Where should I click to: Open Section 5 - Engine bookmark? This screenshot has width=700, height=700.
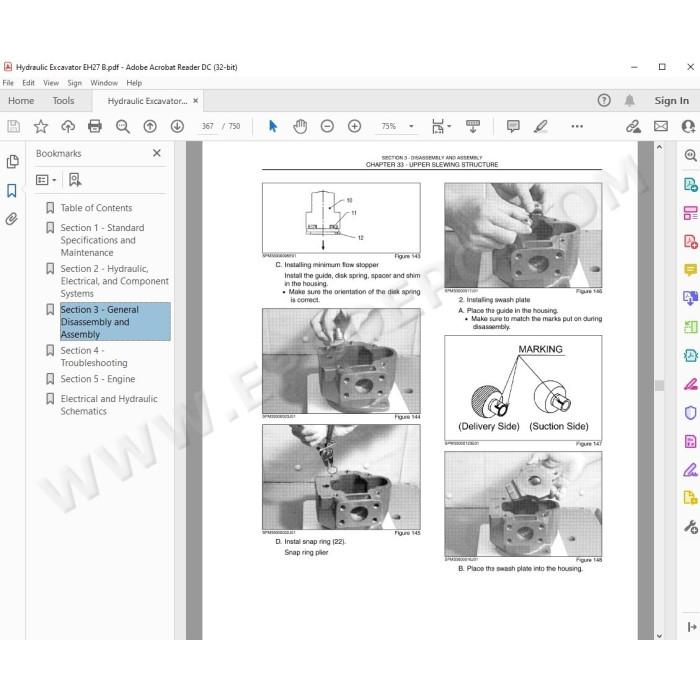(x=97, y=379)
